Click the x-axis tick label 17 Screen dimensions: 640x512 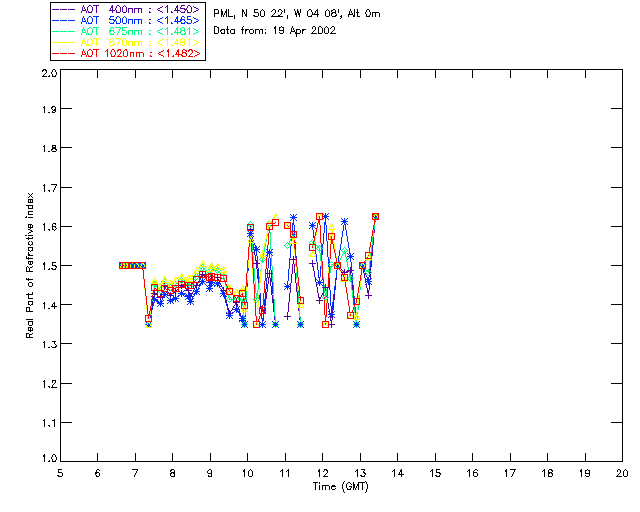point(510,473)
